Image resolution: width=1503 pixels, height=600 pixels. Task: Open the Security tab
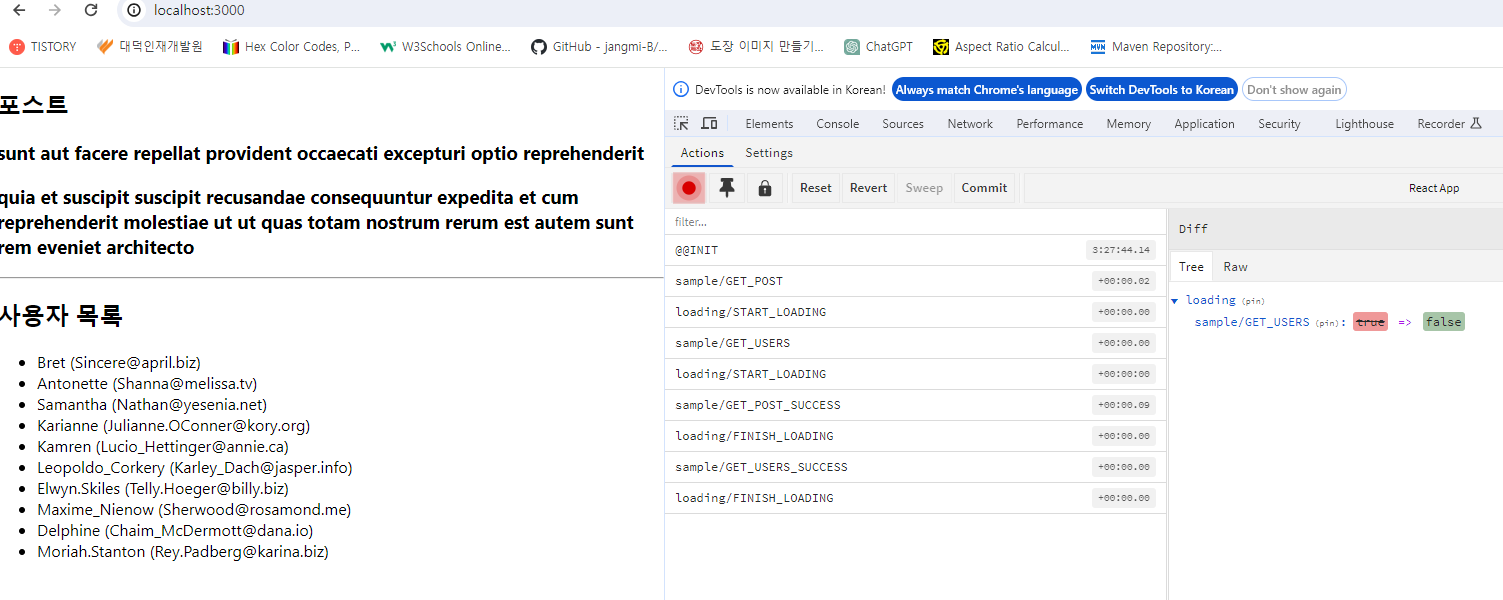(1279, 124)
